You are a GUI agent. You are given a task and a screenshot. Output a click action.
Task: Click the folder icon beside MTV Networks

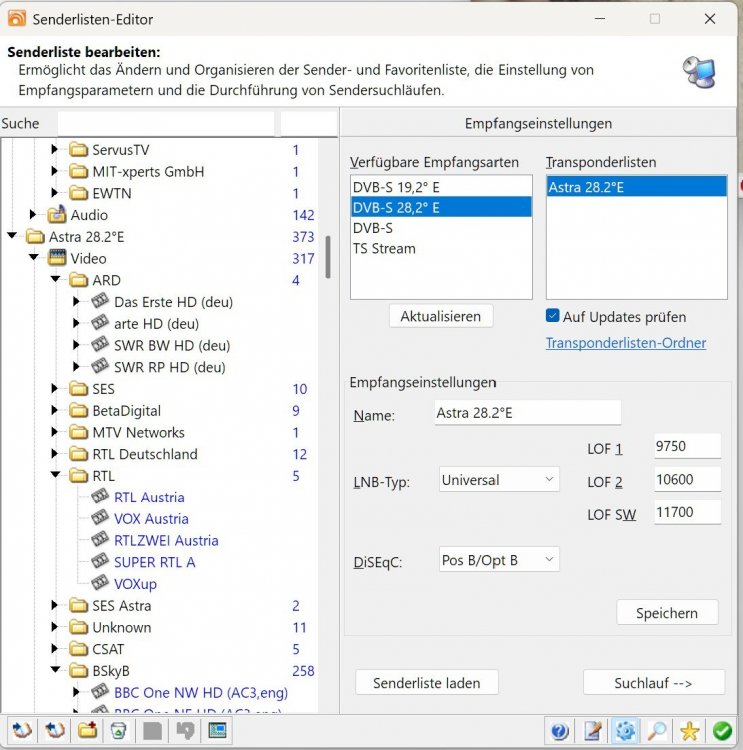coord(78,432)
